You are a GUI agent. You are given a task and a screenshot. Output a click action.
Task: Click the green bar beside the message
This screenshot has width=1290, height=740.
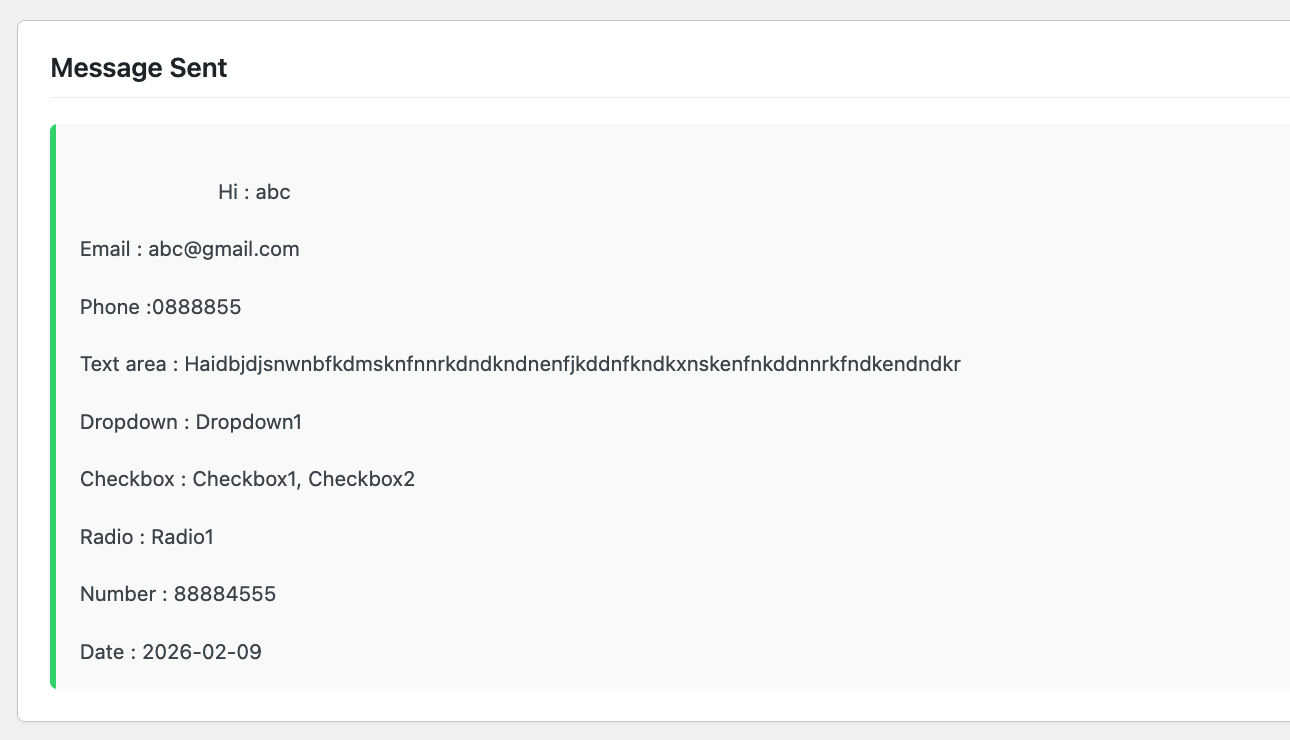53,406
